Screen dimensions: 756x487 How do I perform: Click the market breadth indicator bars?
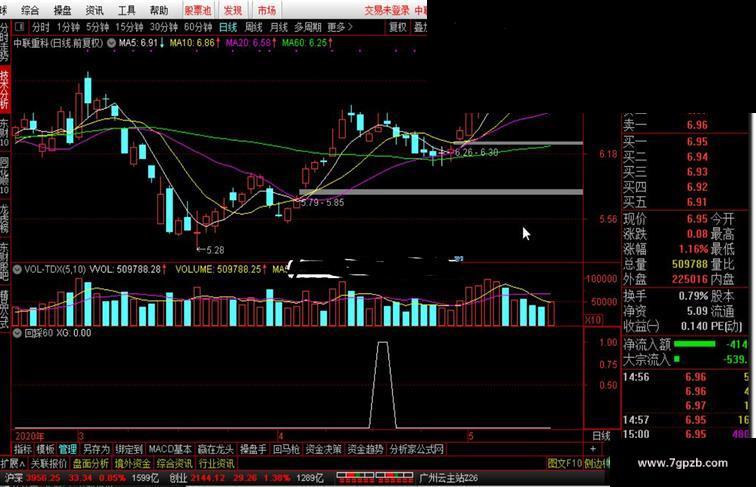pyautogui.click(x=375, y=478)
